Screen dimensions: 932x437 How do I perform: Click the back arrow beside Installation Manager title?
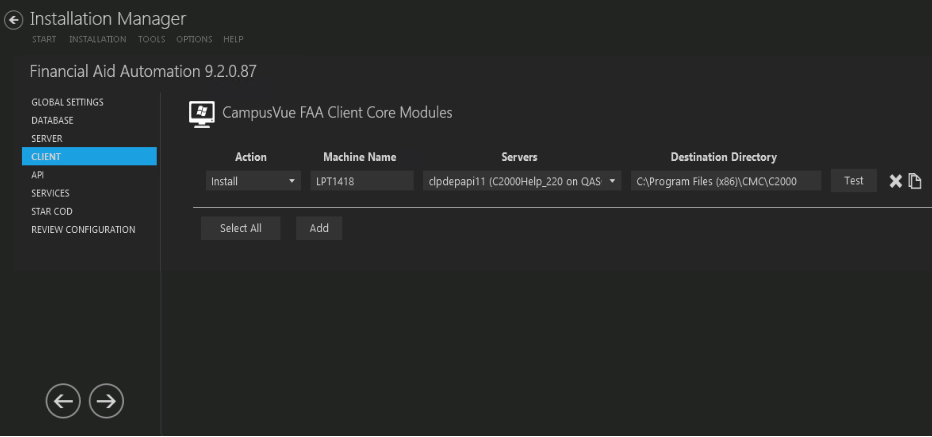tap(14, 20)
